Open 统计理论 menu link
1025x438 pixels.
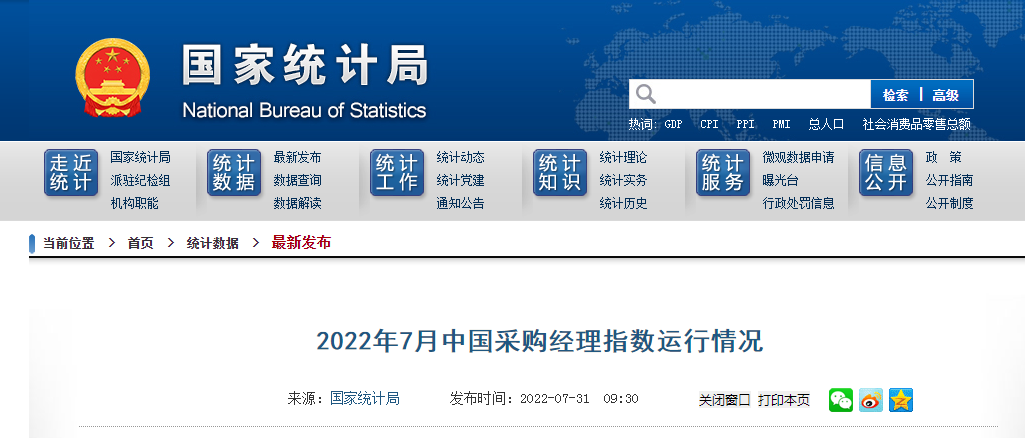click(624, 158)
